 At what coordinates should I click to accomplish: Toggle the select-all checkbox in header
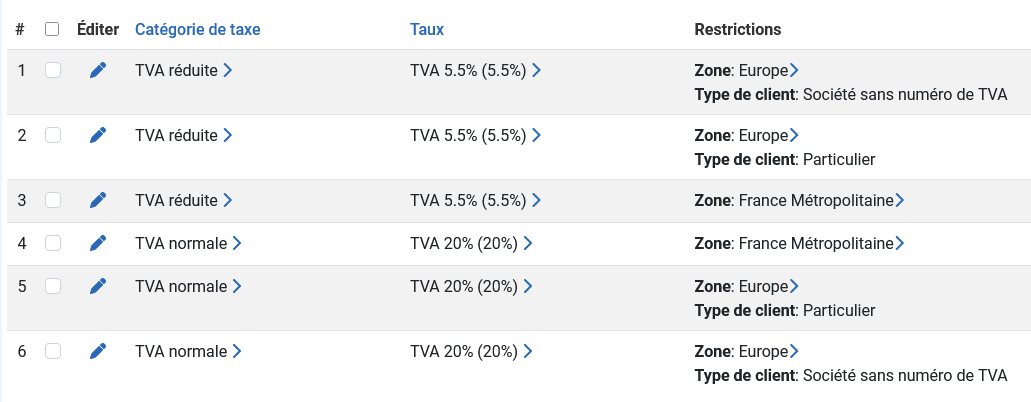[52, 29]
